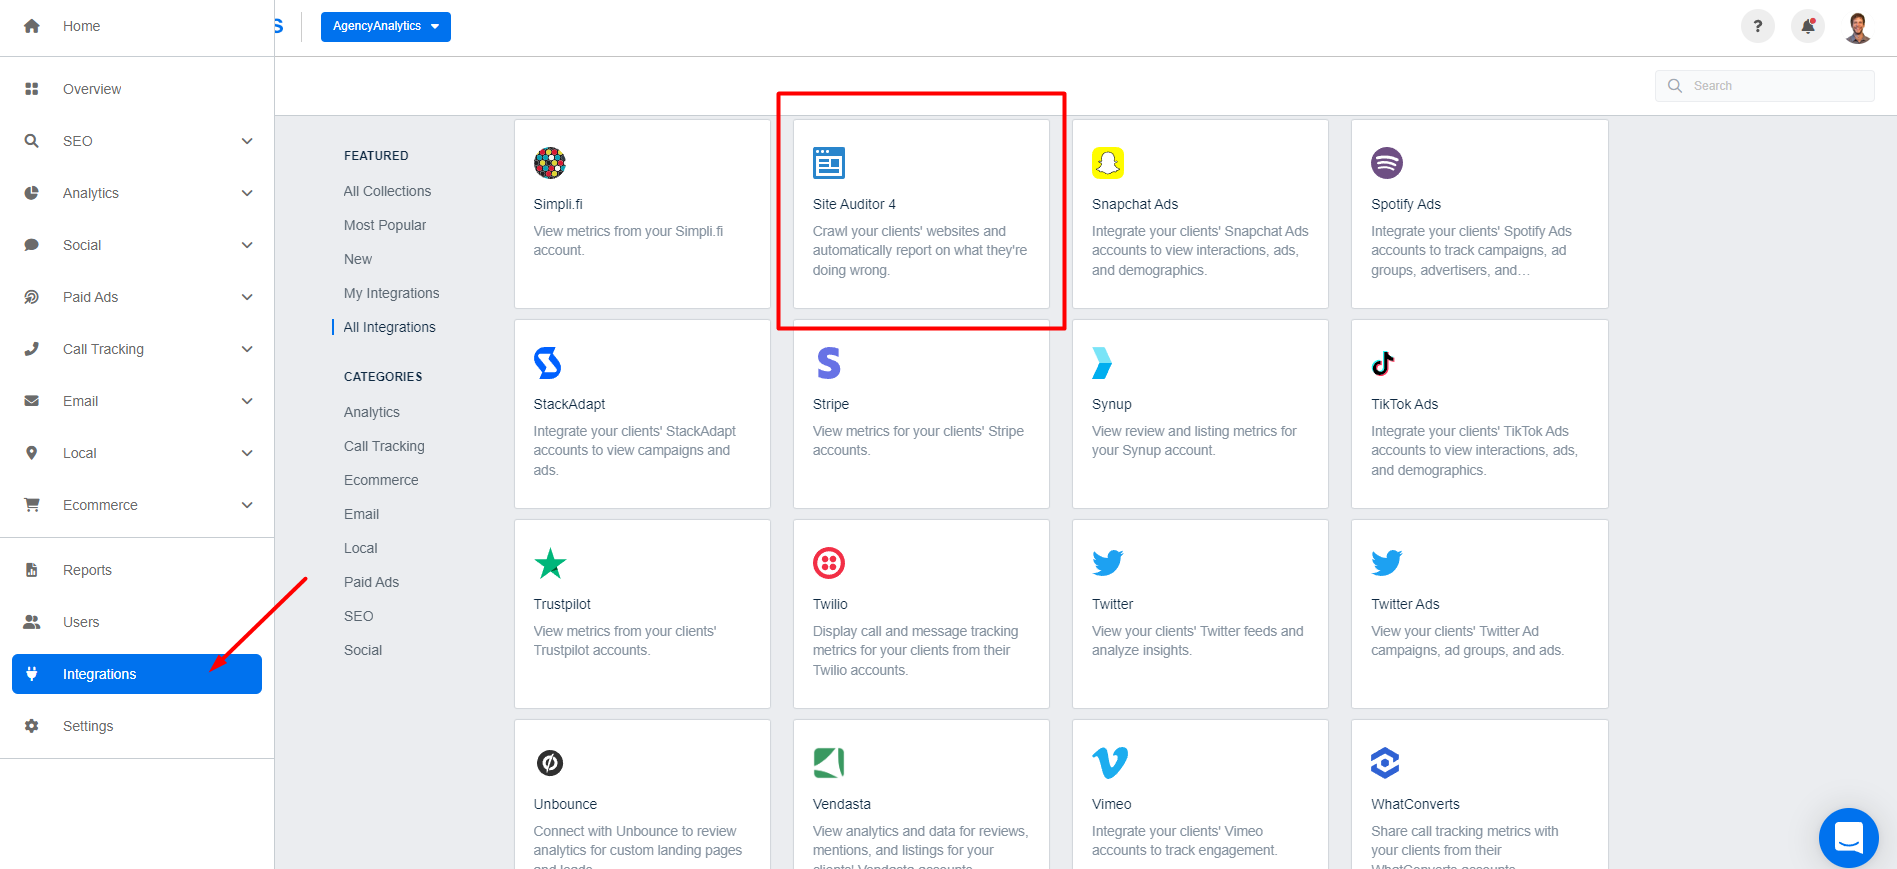Open the help question mark icon
1897x869 pixels.
(1758, 27)
